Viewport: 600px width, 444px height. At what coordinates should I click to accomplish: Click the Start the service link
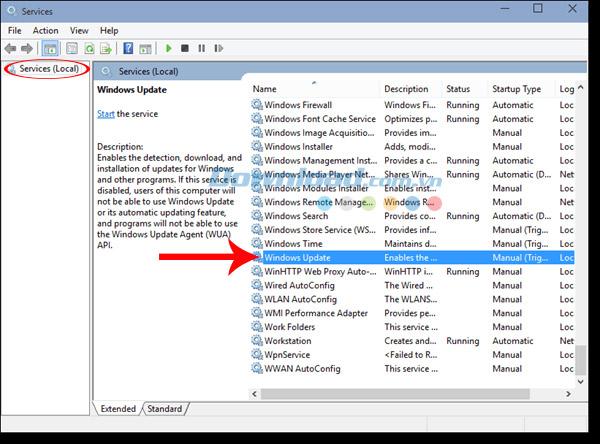(x=106, y=114)
